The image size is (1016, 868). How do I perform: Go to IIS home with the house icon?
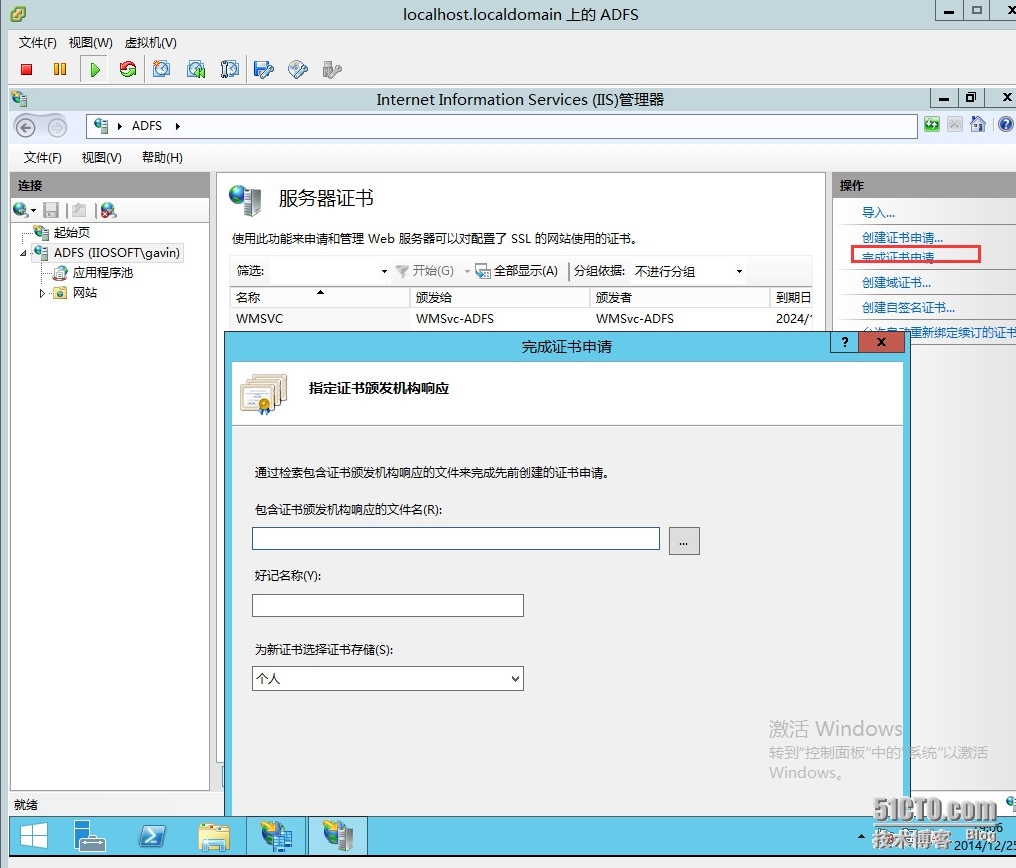(978, 124)
